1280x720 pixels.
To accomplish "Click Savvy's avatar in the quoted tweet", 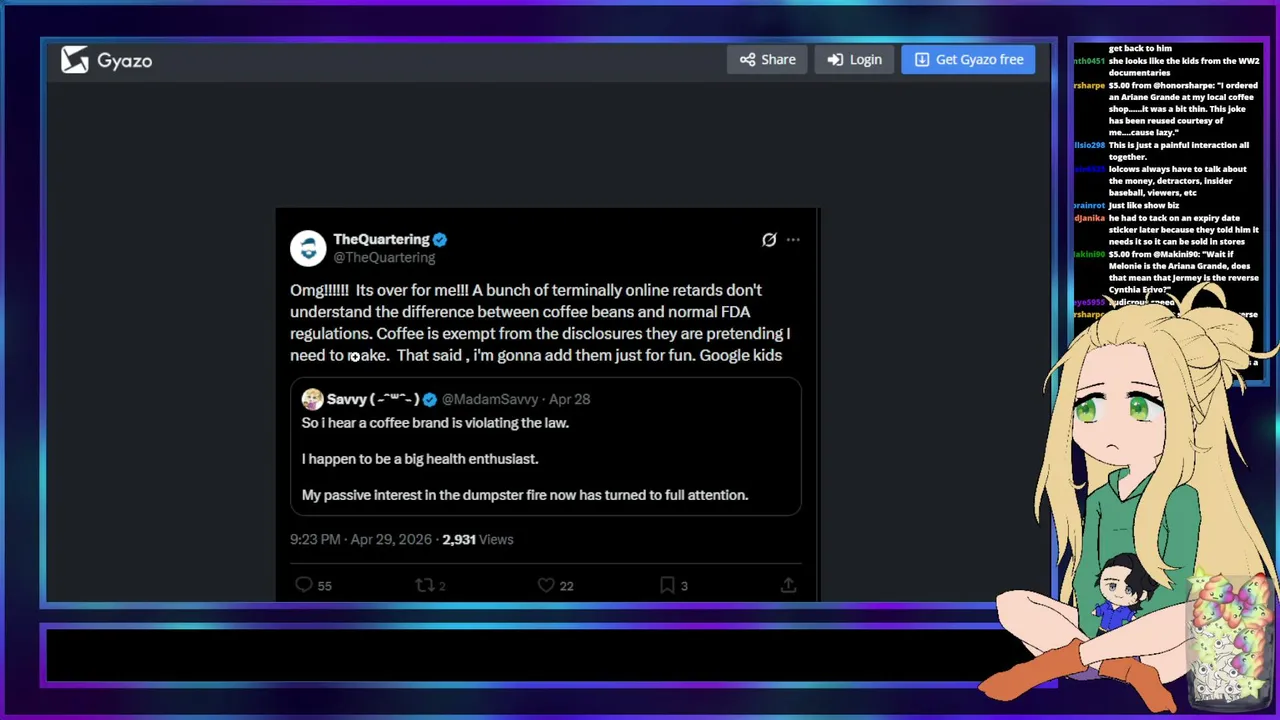I will [x=312, y=399].
